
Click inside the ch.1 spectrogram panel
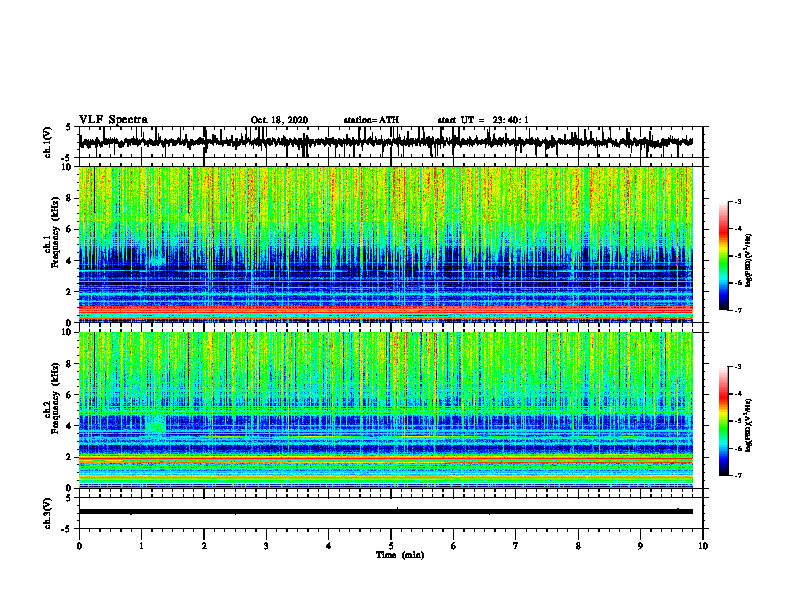[386, 244]
